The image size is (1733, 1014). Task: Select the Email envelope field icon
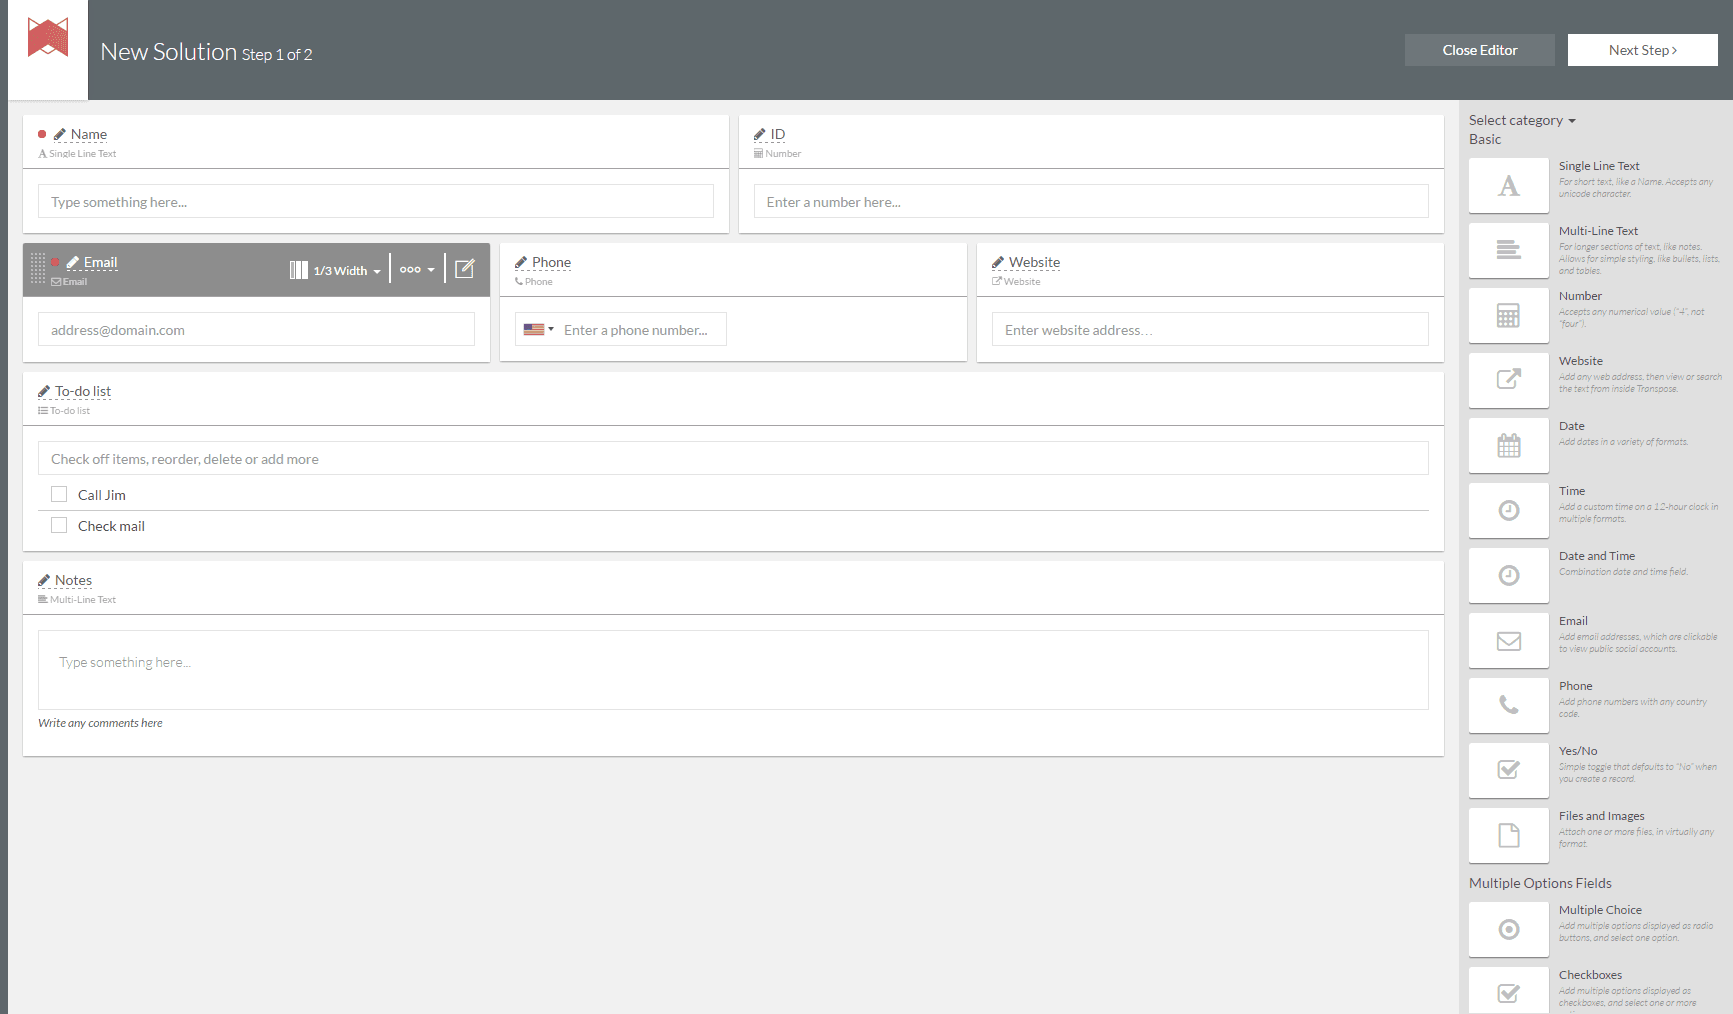coord(1509,640)
